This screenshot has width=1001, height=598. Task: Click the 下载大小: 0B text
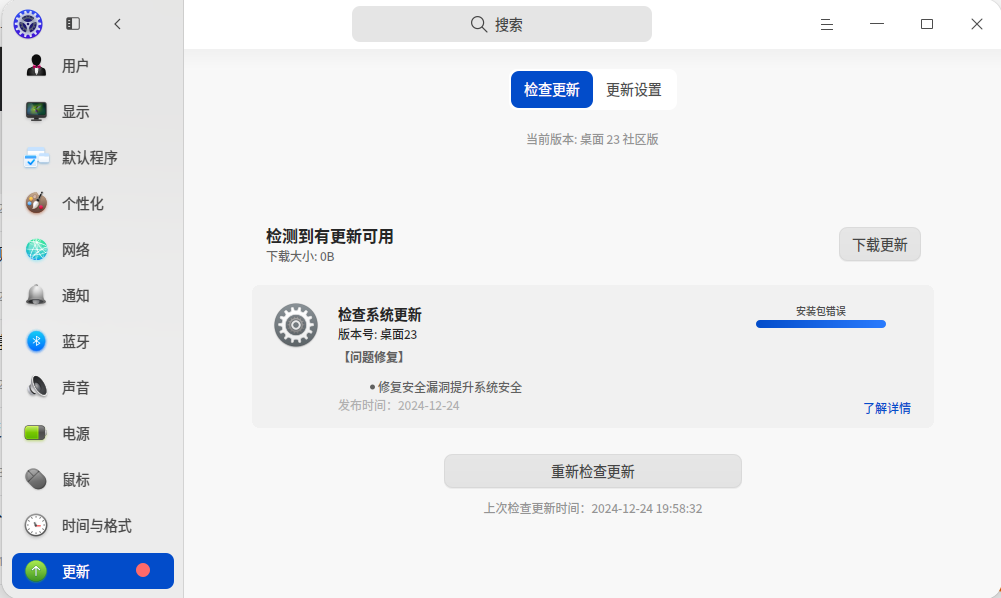click(x=300, y=257)
